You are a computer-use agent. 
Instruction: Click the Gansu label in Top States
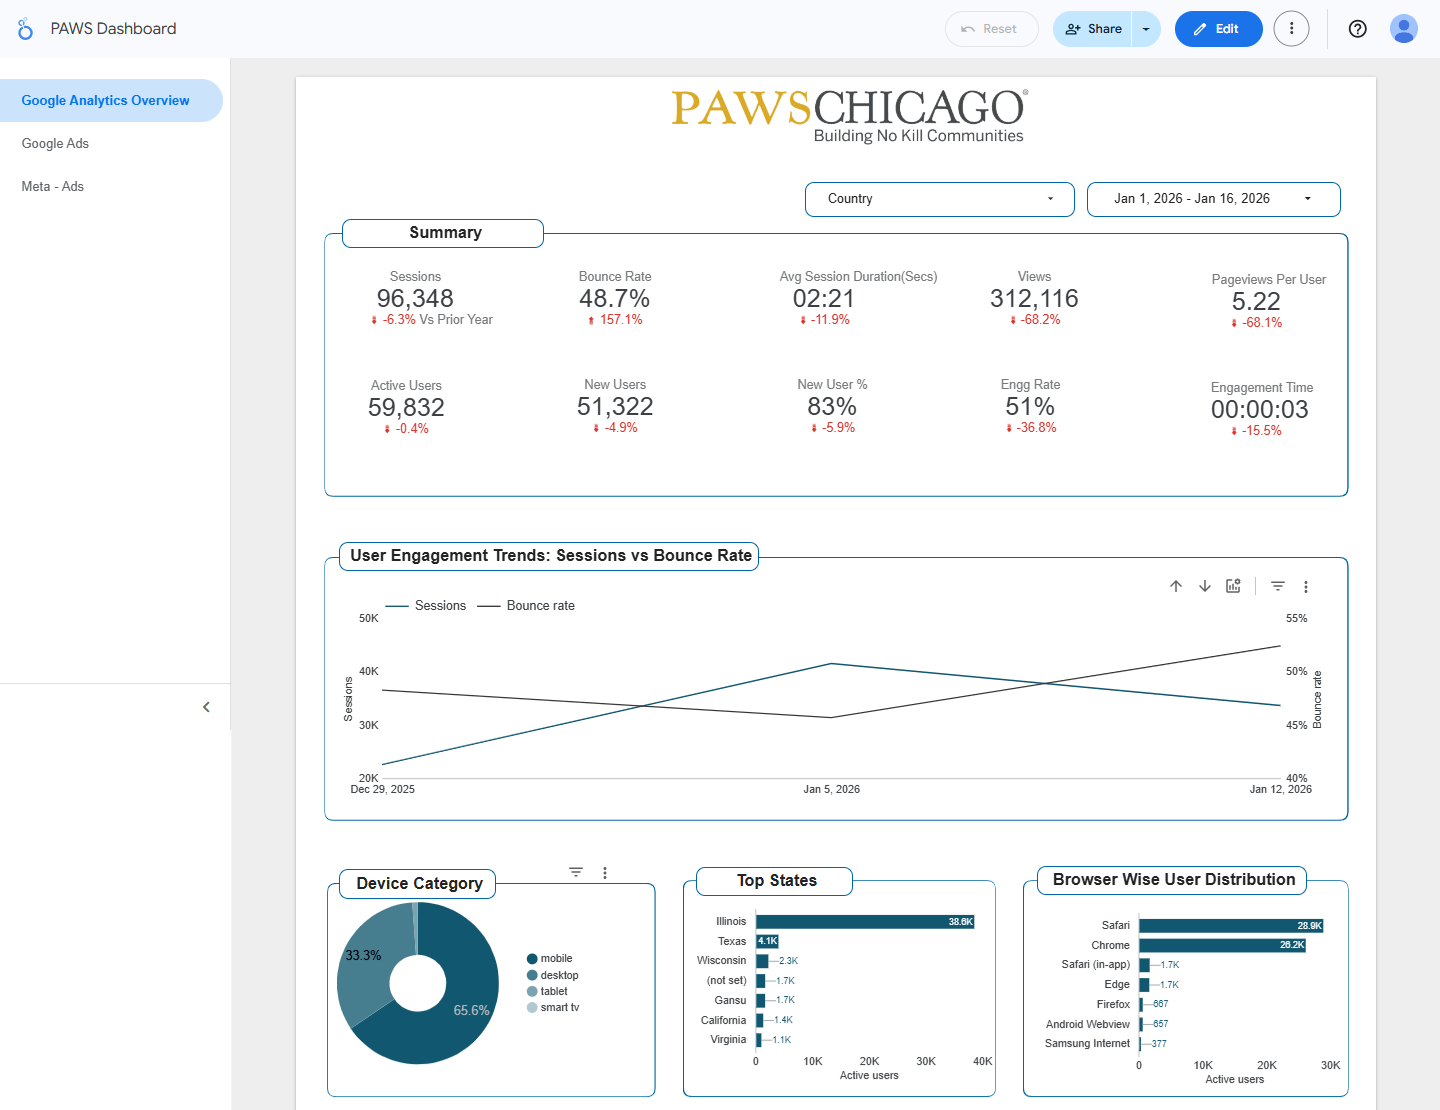730,1001
